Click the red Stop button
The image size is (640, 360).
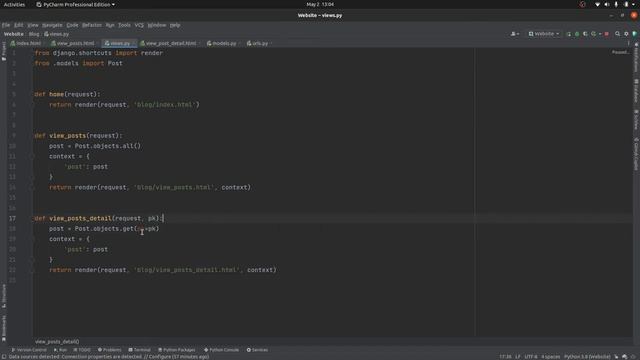click(x=607, y=34)
